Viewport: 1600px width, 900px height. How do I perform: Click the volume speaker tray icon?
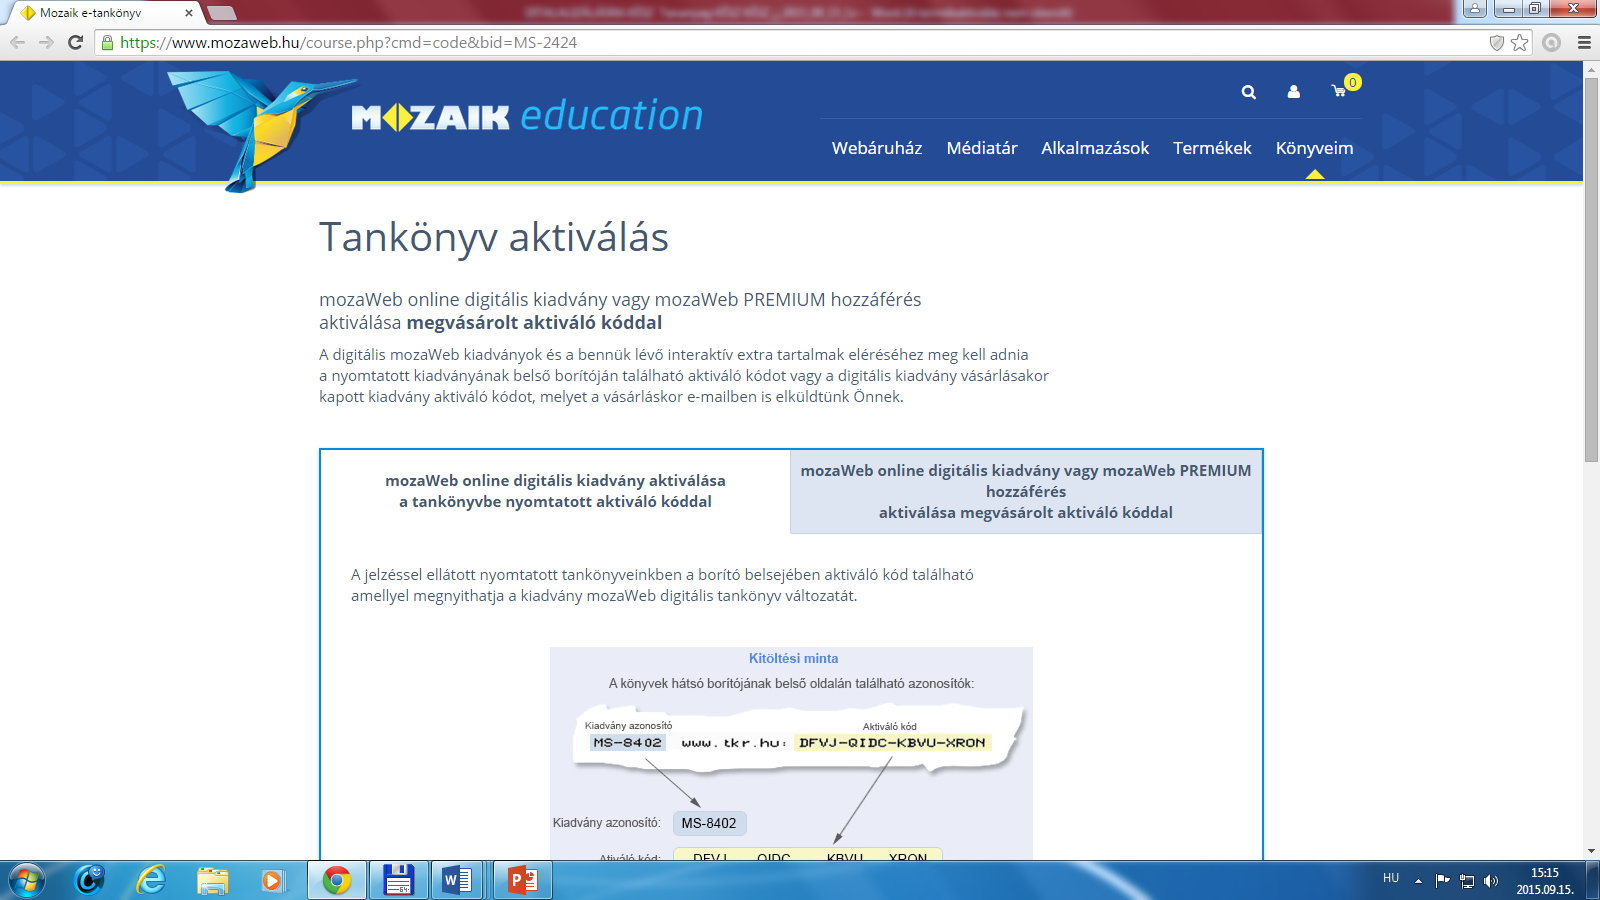tap(1491, 880)
